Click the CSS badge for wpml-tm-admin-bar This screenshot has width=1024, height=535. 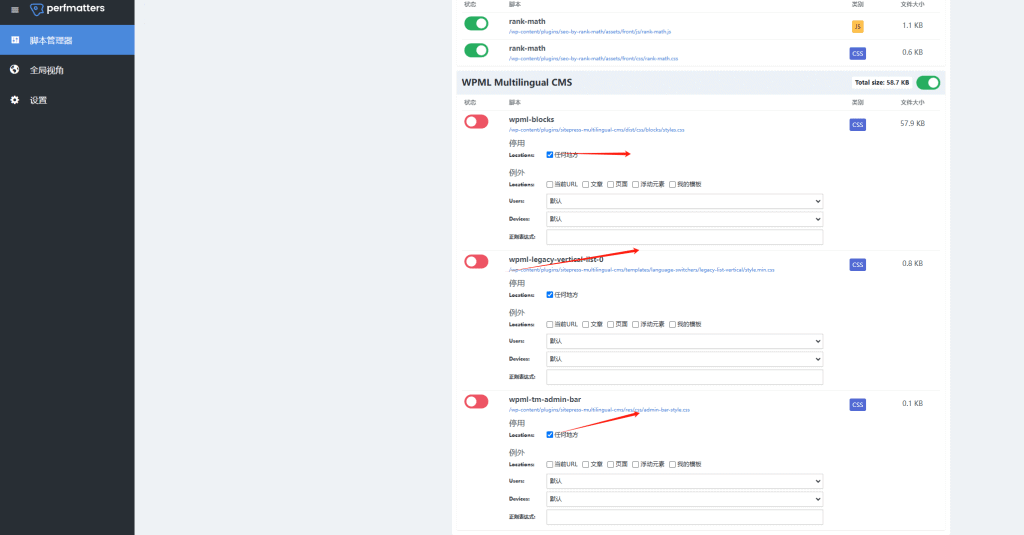click(x=857, y=405)
